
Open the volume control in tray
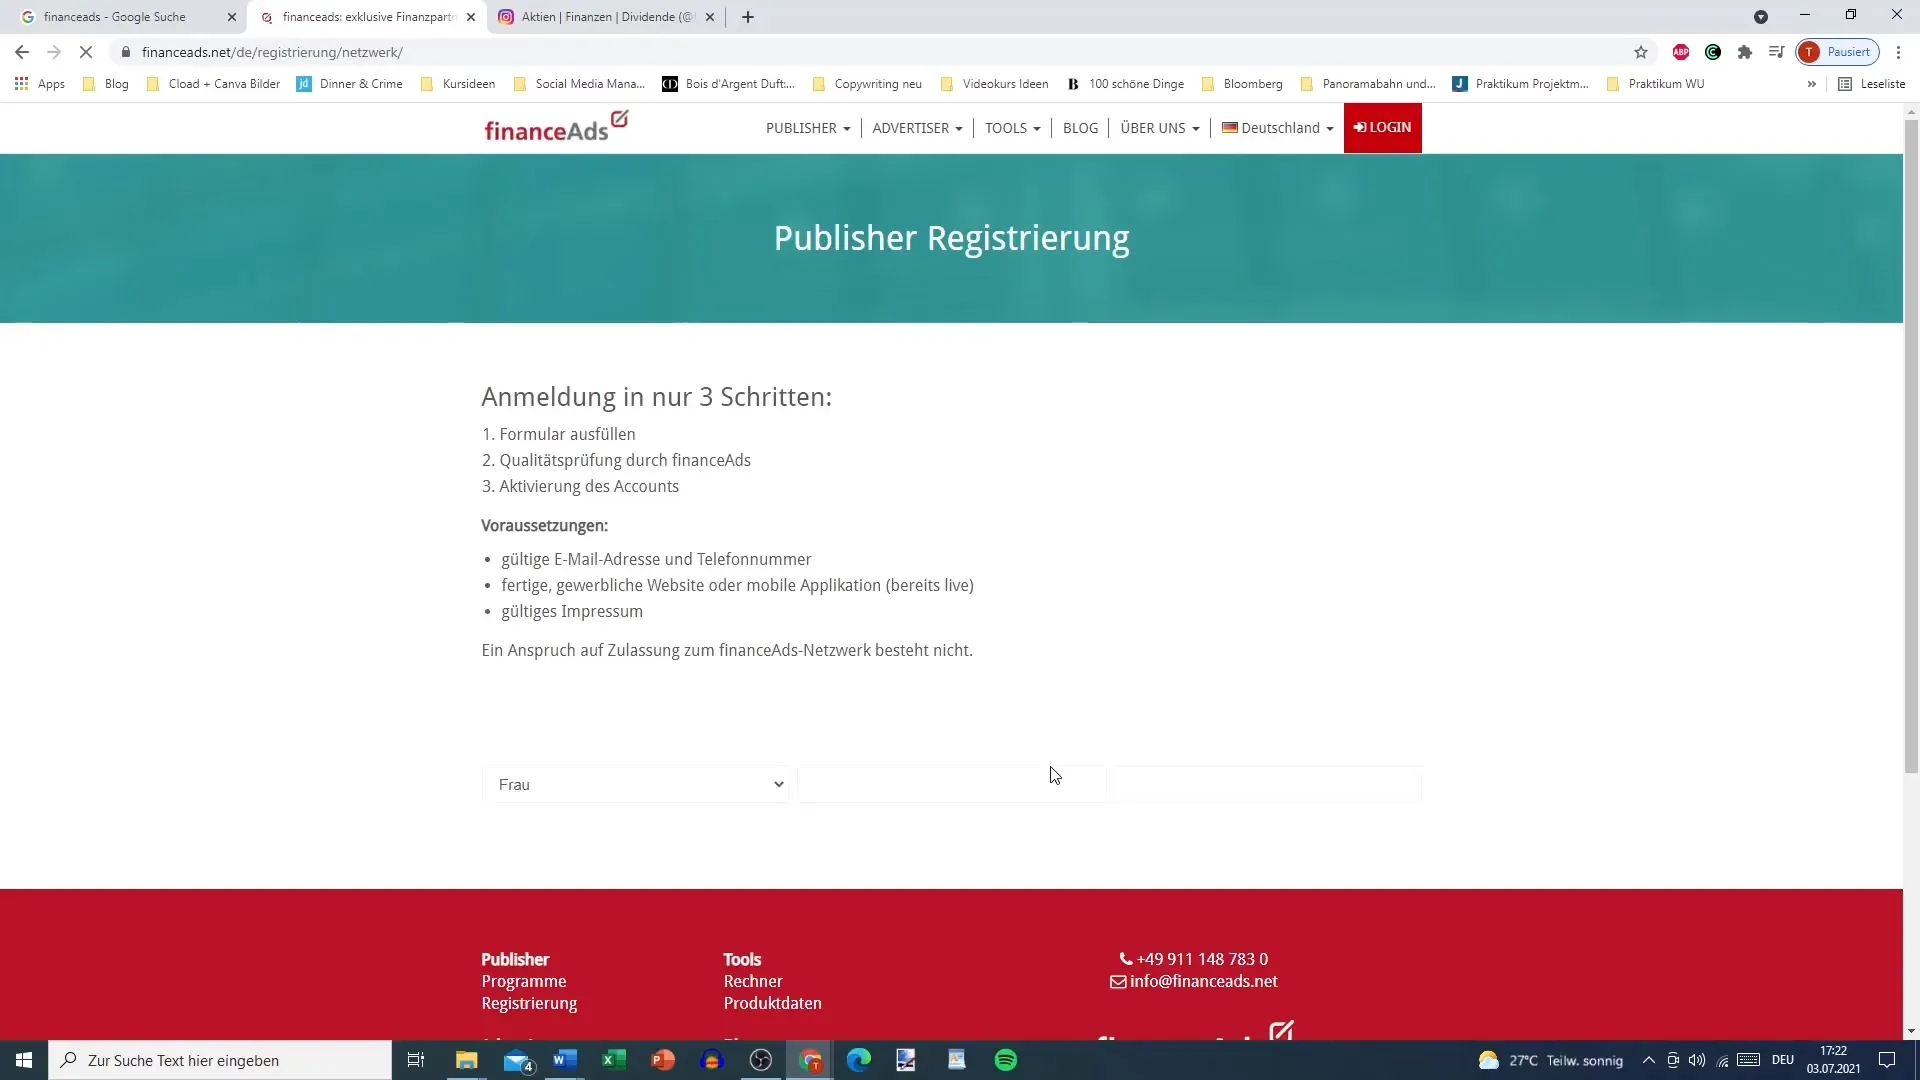1697,1060
